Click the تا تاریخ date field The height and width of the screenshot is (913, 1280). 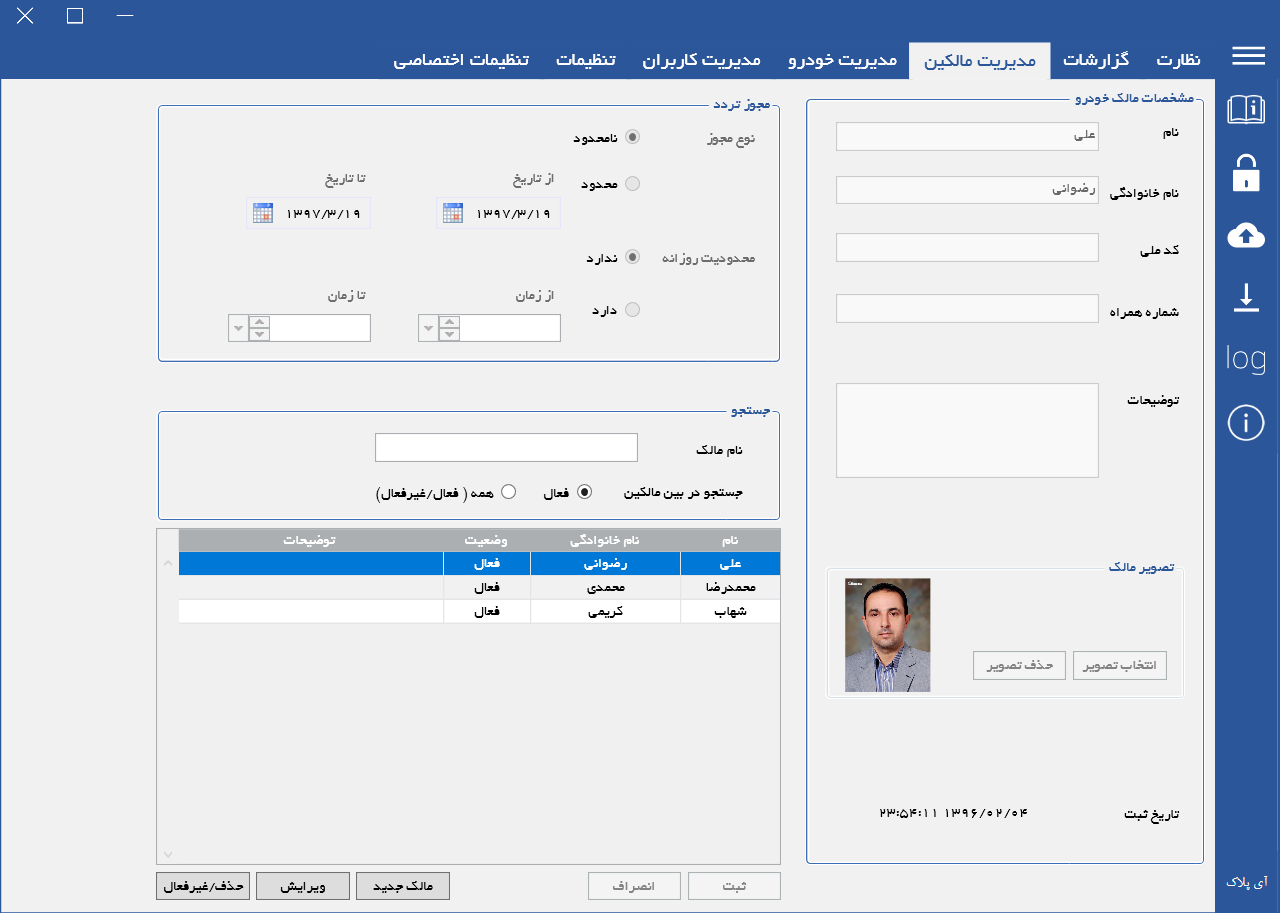(309, 213)
